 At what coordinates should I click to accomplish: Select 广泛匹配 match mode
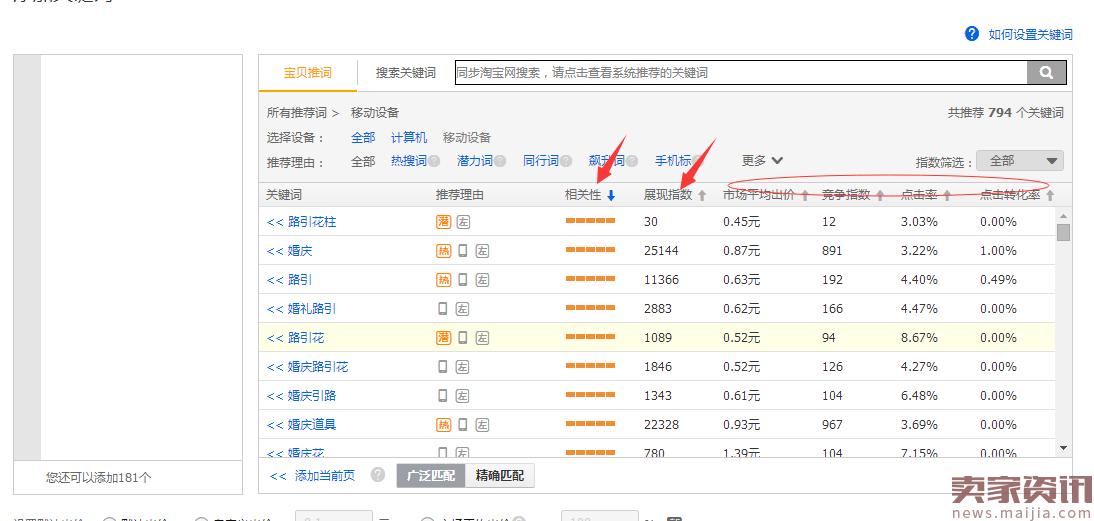pos(431,476)
